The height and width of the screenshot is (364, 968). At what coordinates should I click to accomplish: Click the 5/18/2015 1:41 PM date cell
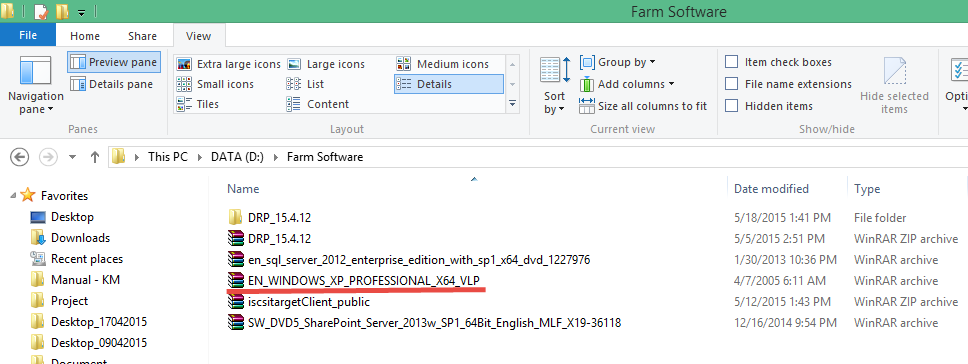[x=782, y=218]
